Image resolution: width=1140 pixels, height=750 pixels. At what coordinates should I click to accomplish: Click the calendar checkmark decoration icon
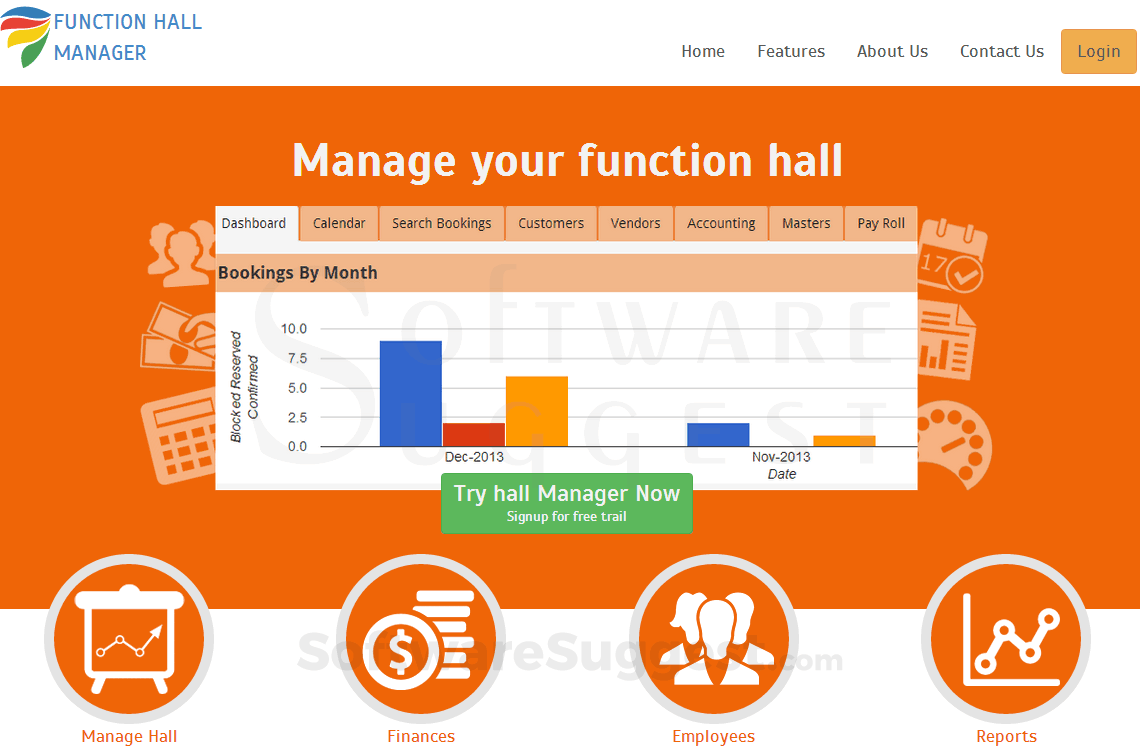(950, 255)
